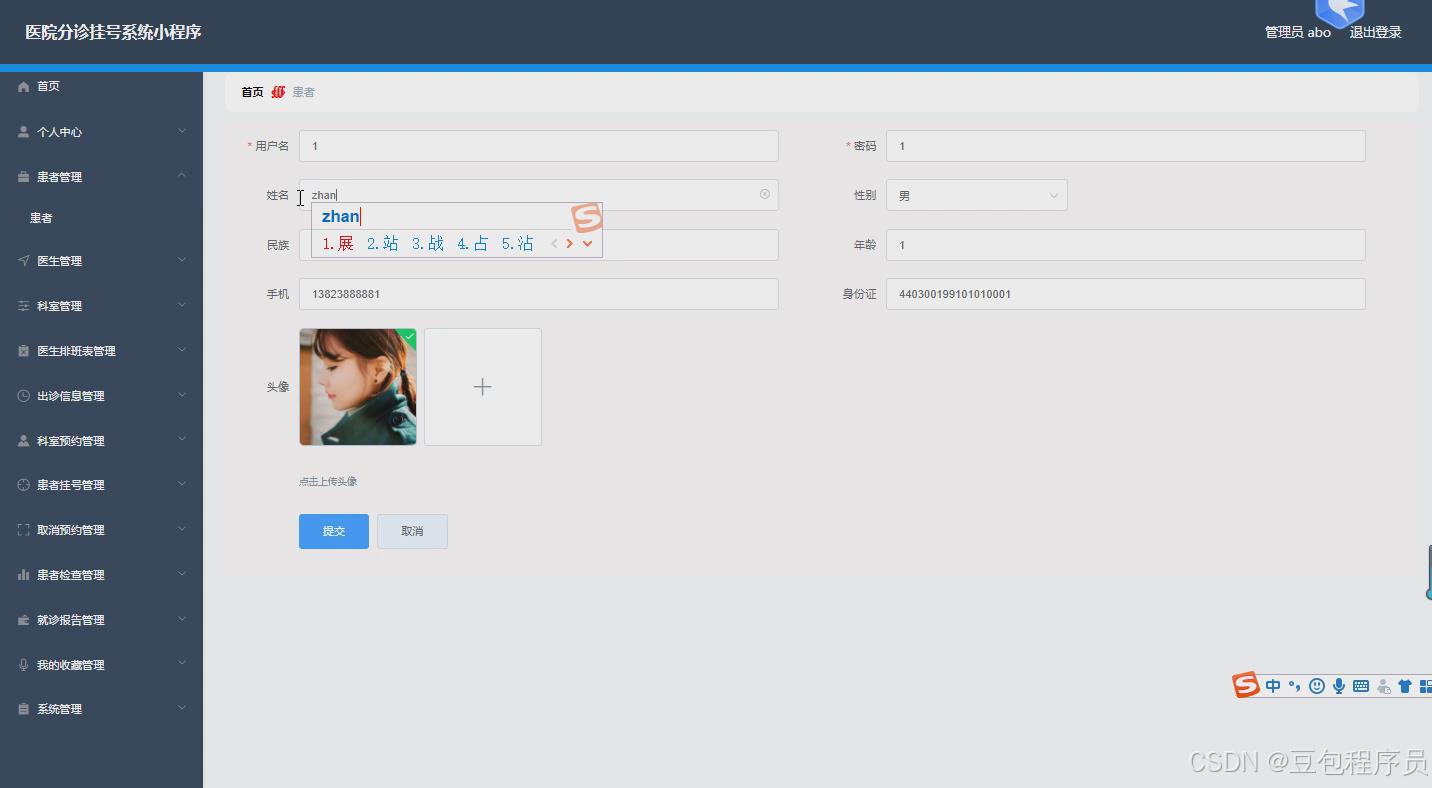Open the soft keyboard icon on IME toolbar
1432x788 pixels.
[1361, 686]
